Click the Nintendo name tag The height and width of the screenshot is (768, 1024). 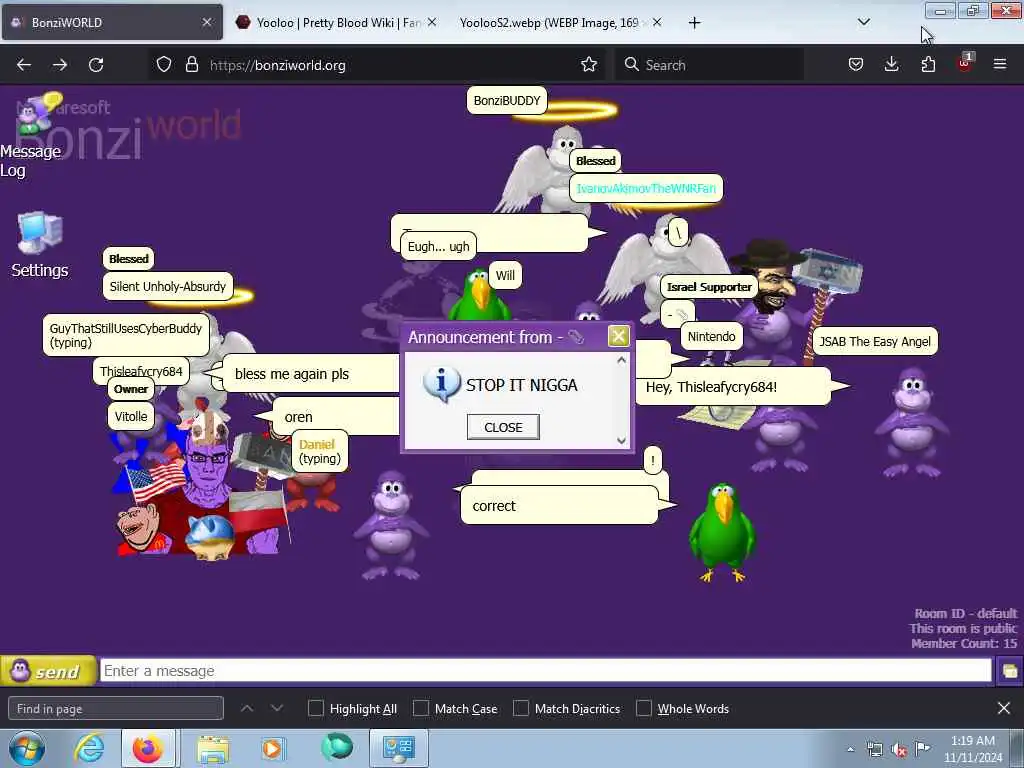pos(711,336)
